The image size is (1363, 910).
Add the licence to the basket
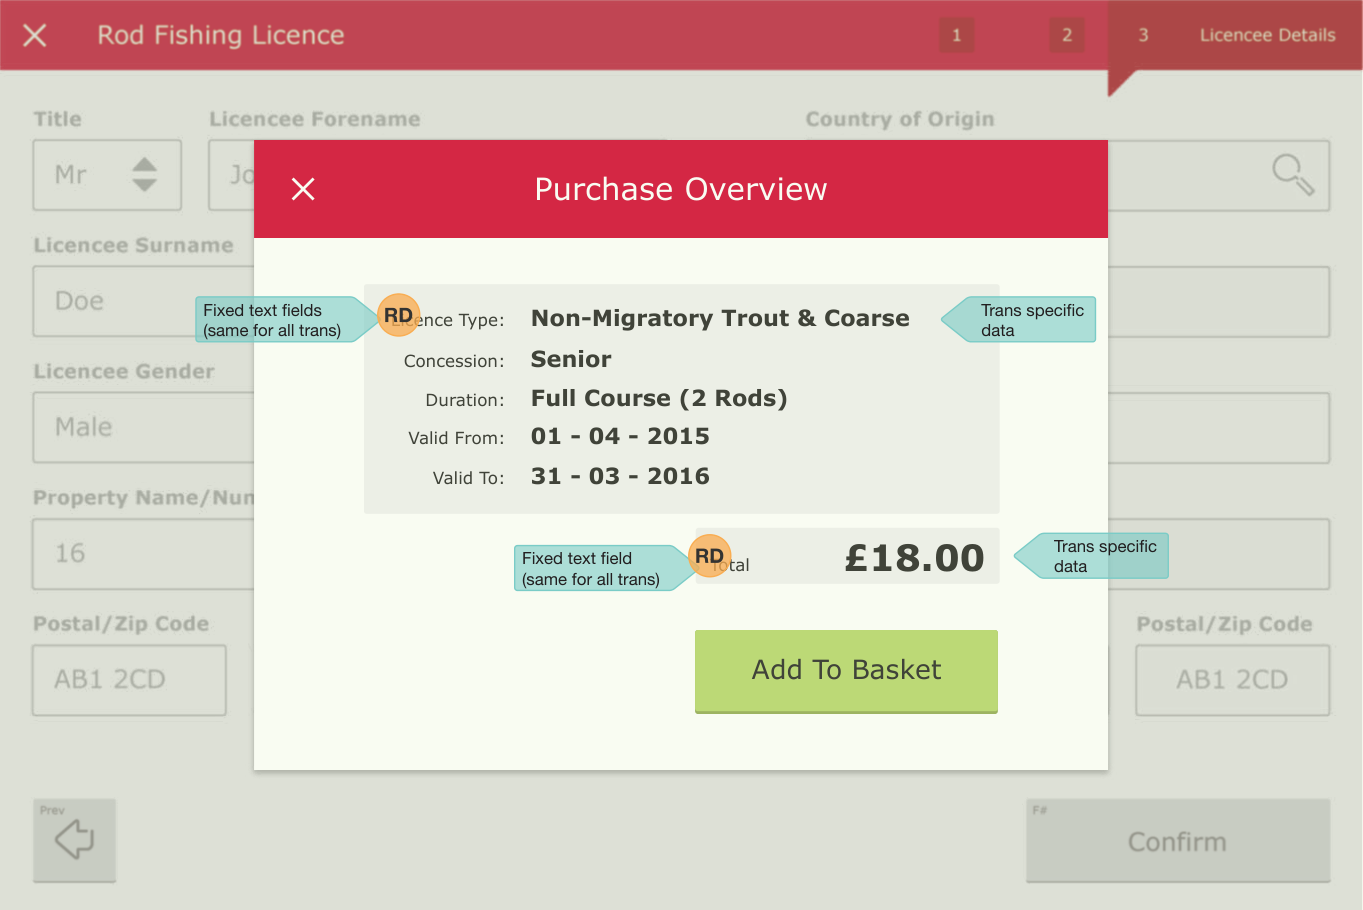point(846,671)
